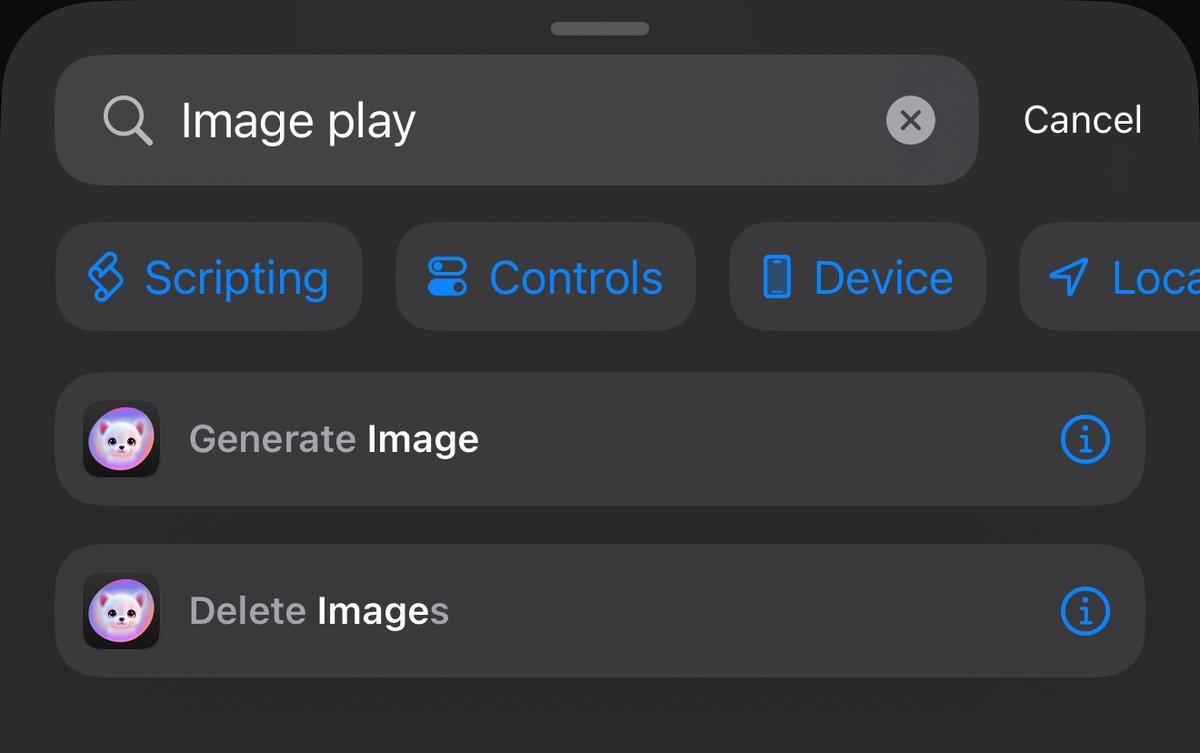Tap the magnifying glass search icon
1200x753 pixels.
click(x=128, y=121)
